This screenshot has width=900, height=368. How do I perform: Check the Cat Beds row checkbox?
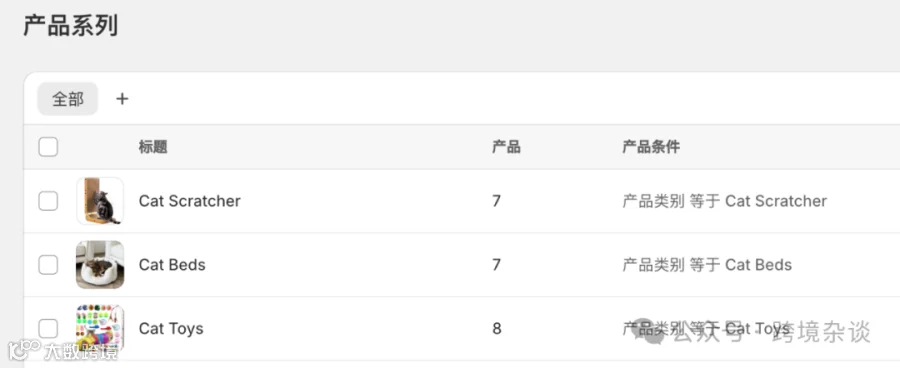(x=48, y=265)
